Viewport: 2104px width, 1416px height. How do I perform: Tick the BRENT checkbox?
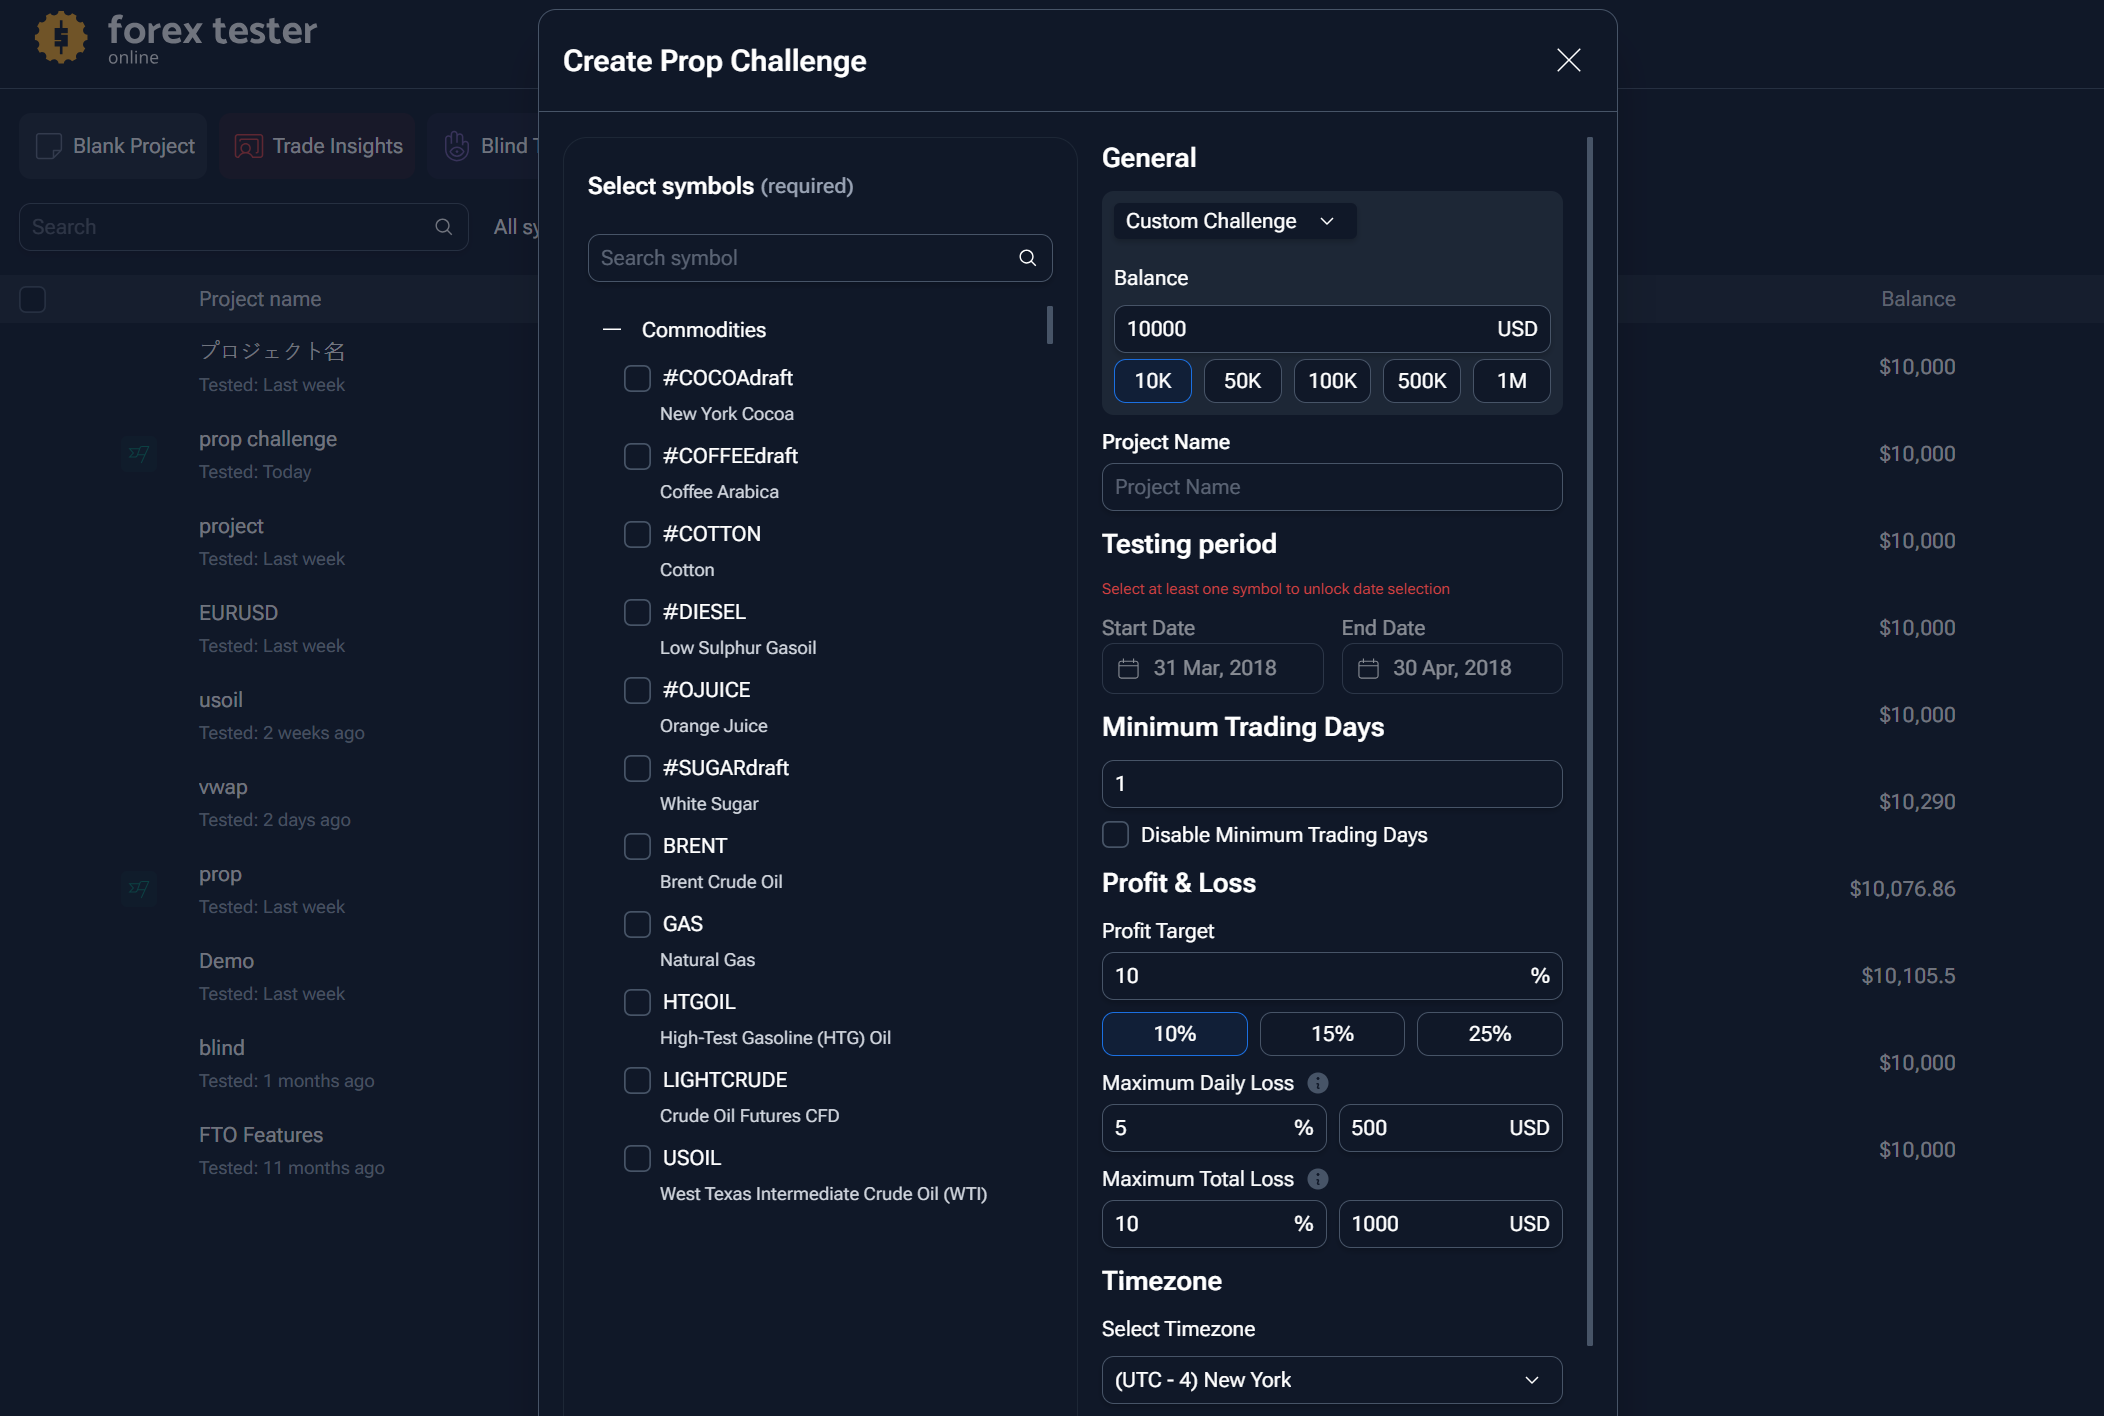point(637,846)
